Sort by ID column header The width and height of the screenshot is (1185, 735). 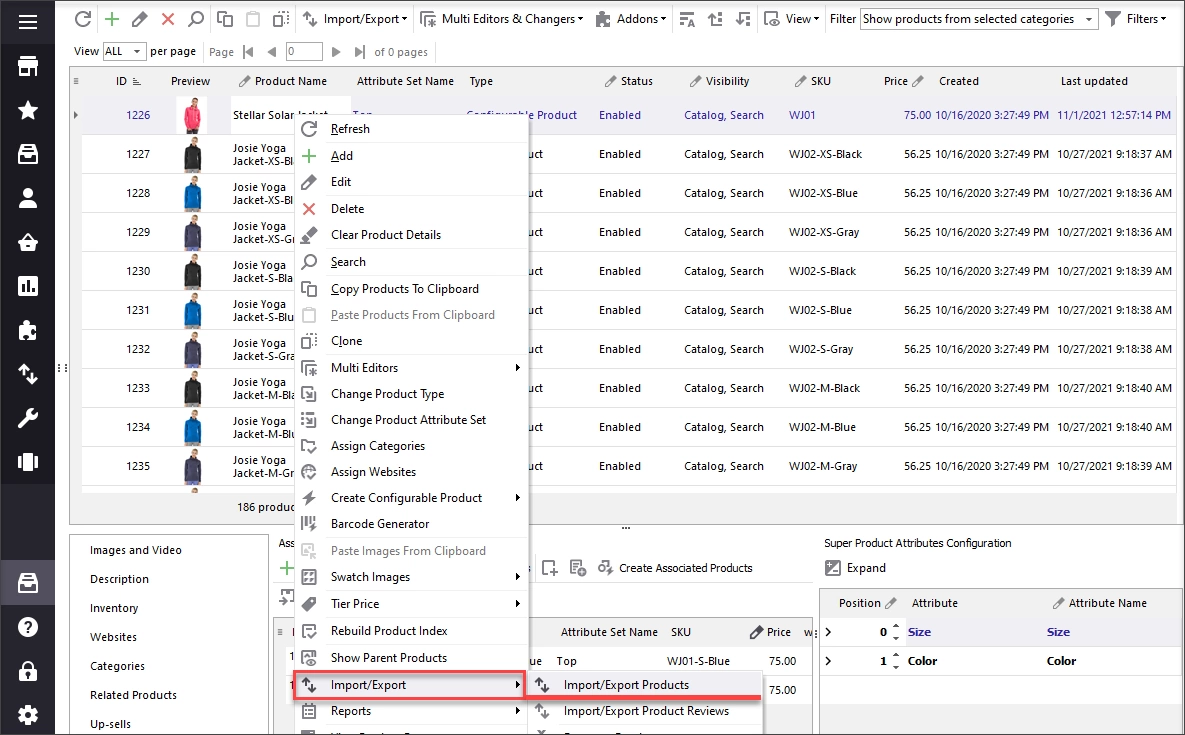point(128,81)
